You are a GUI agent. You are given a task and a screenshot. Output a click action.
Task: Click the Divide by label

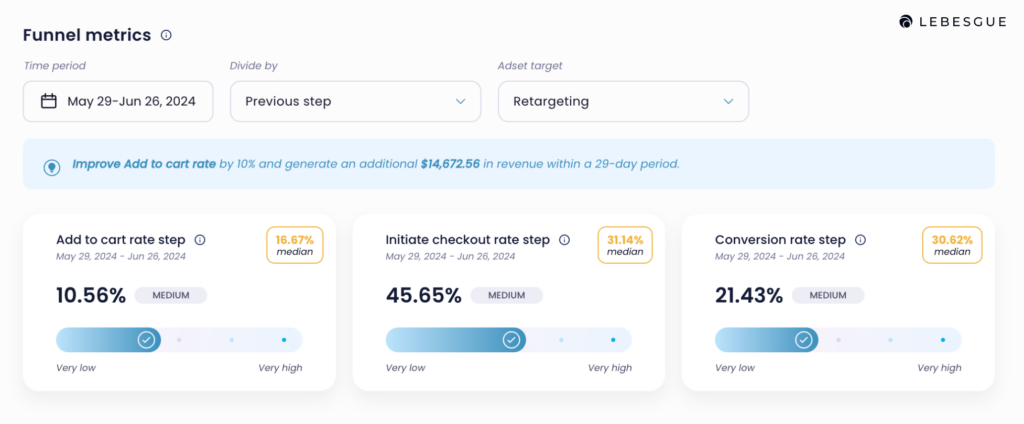click(x=254, y=65)
